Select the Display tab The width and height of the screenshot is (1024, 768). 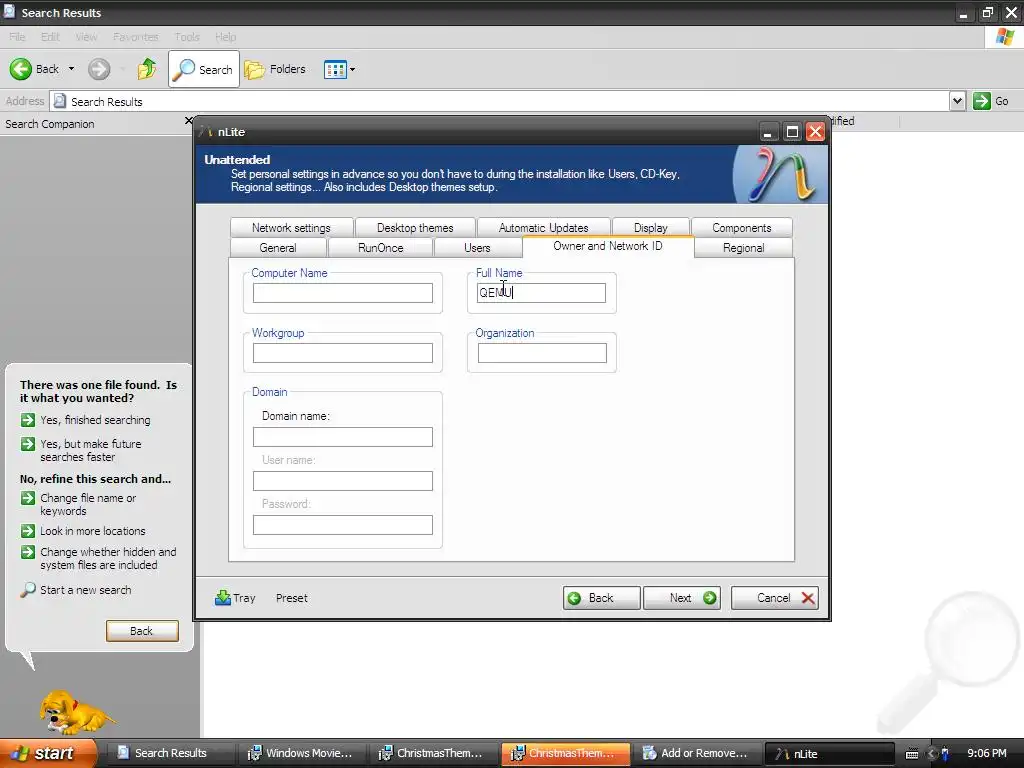[650, 227]
